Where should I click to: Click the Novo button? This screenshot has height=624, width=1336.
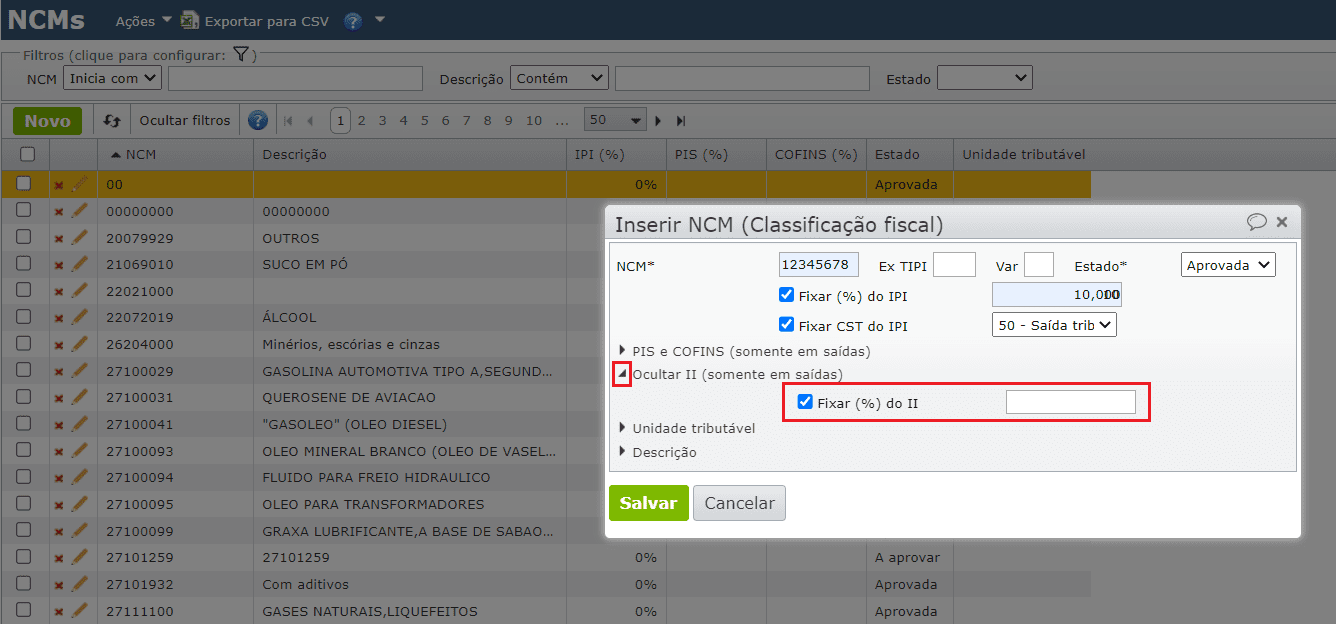[47, 121]
